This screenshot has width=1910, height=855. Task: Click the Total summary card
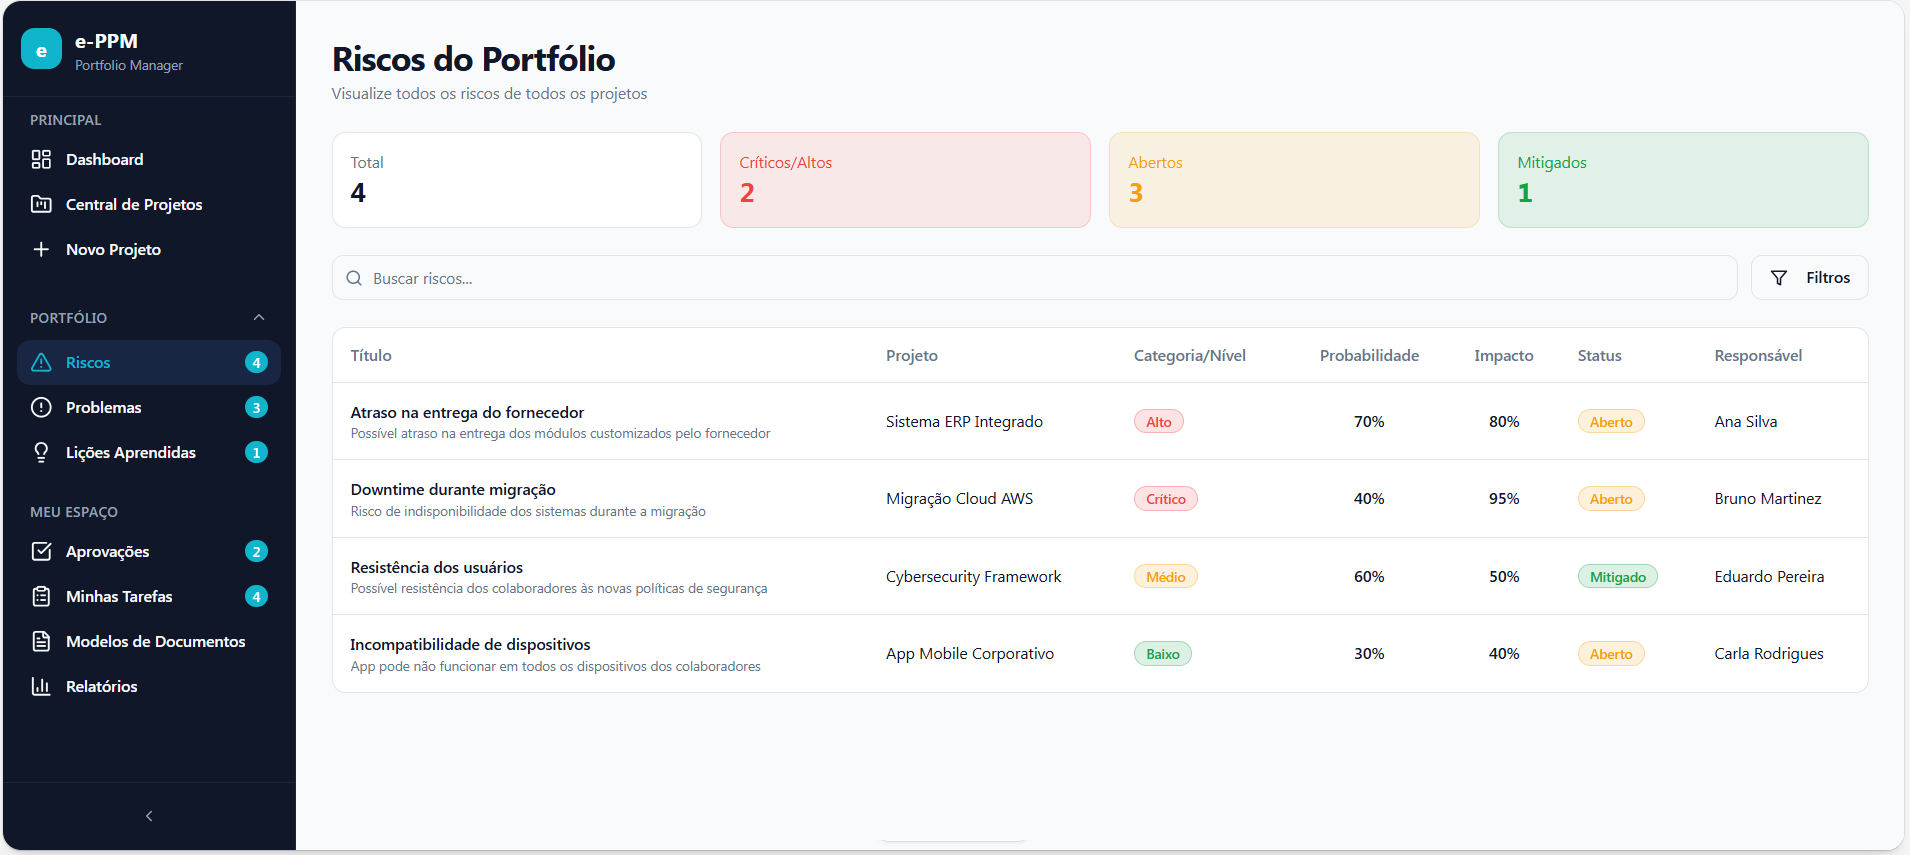[x=517, y=180]
